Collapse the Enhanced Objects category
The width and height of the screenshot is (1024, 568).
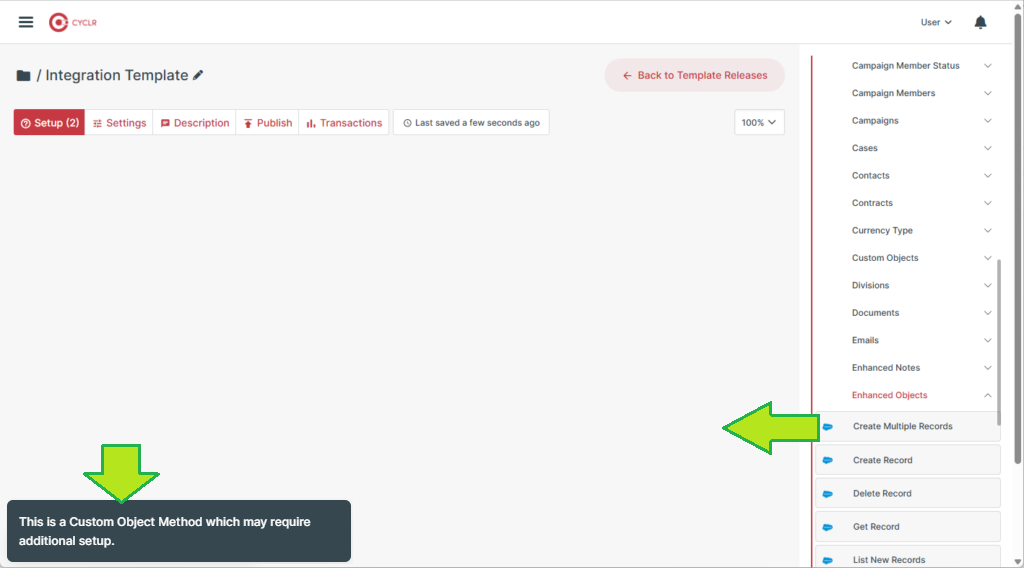click(x=921, y=395)
